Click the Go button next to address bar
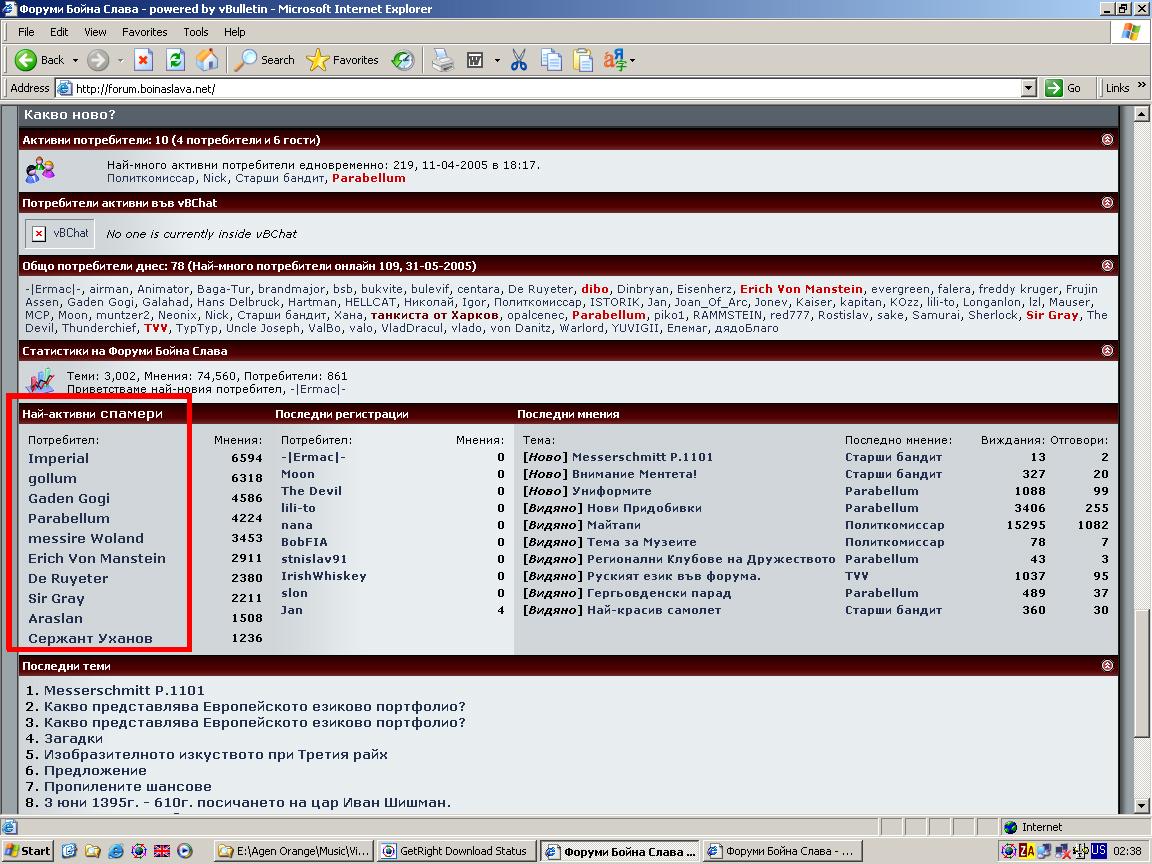 1063,88
